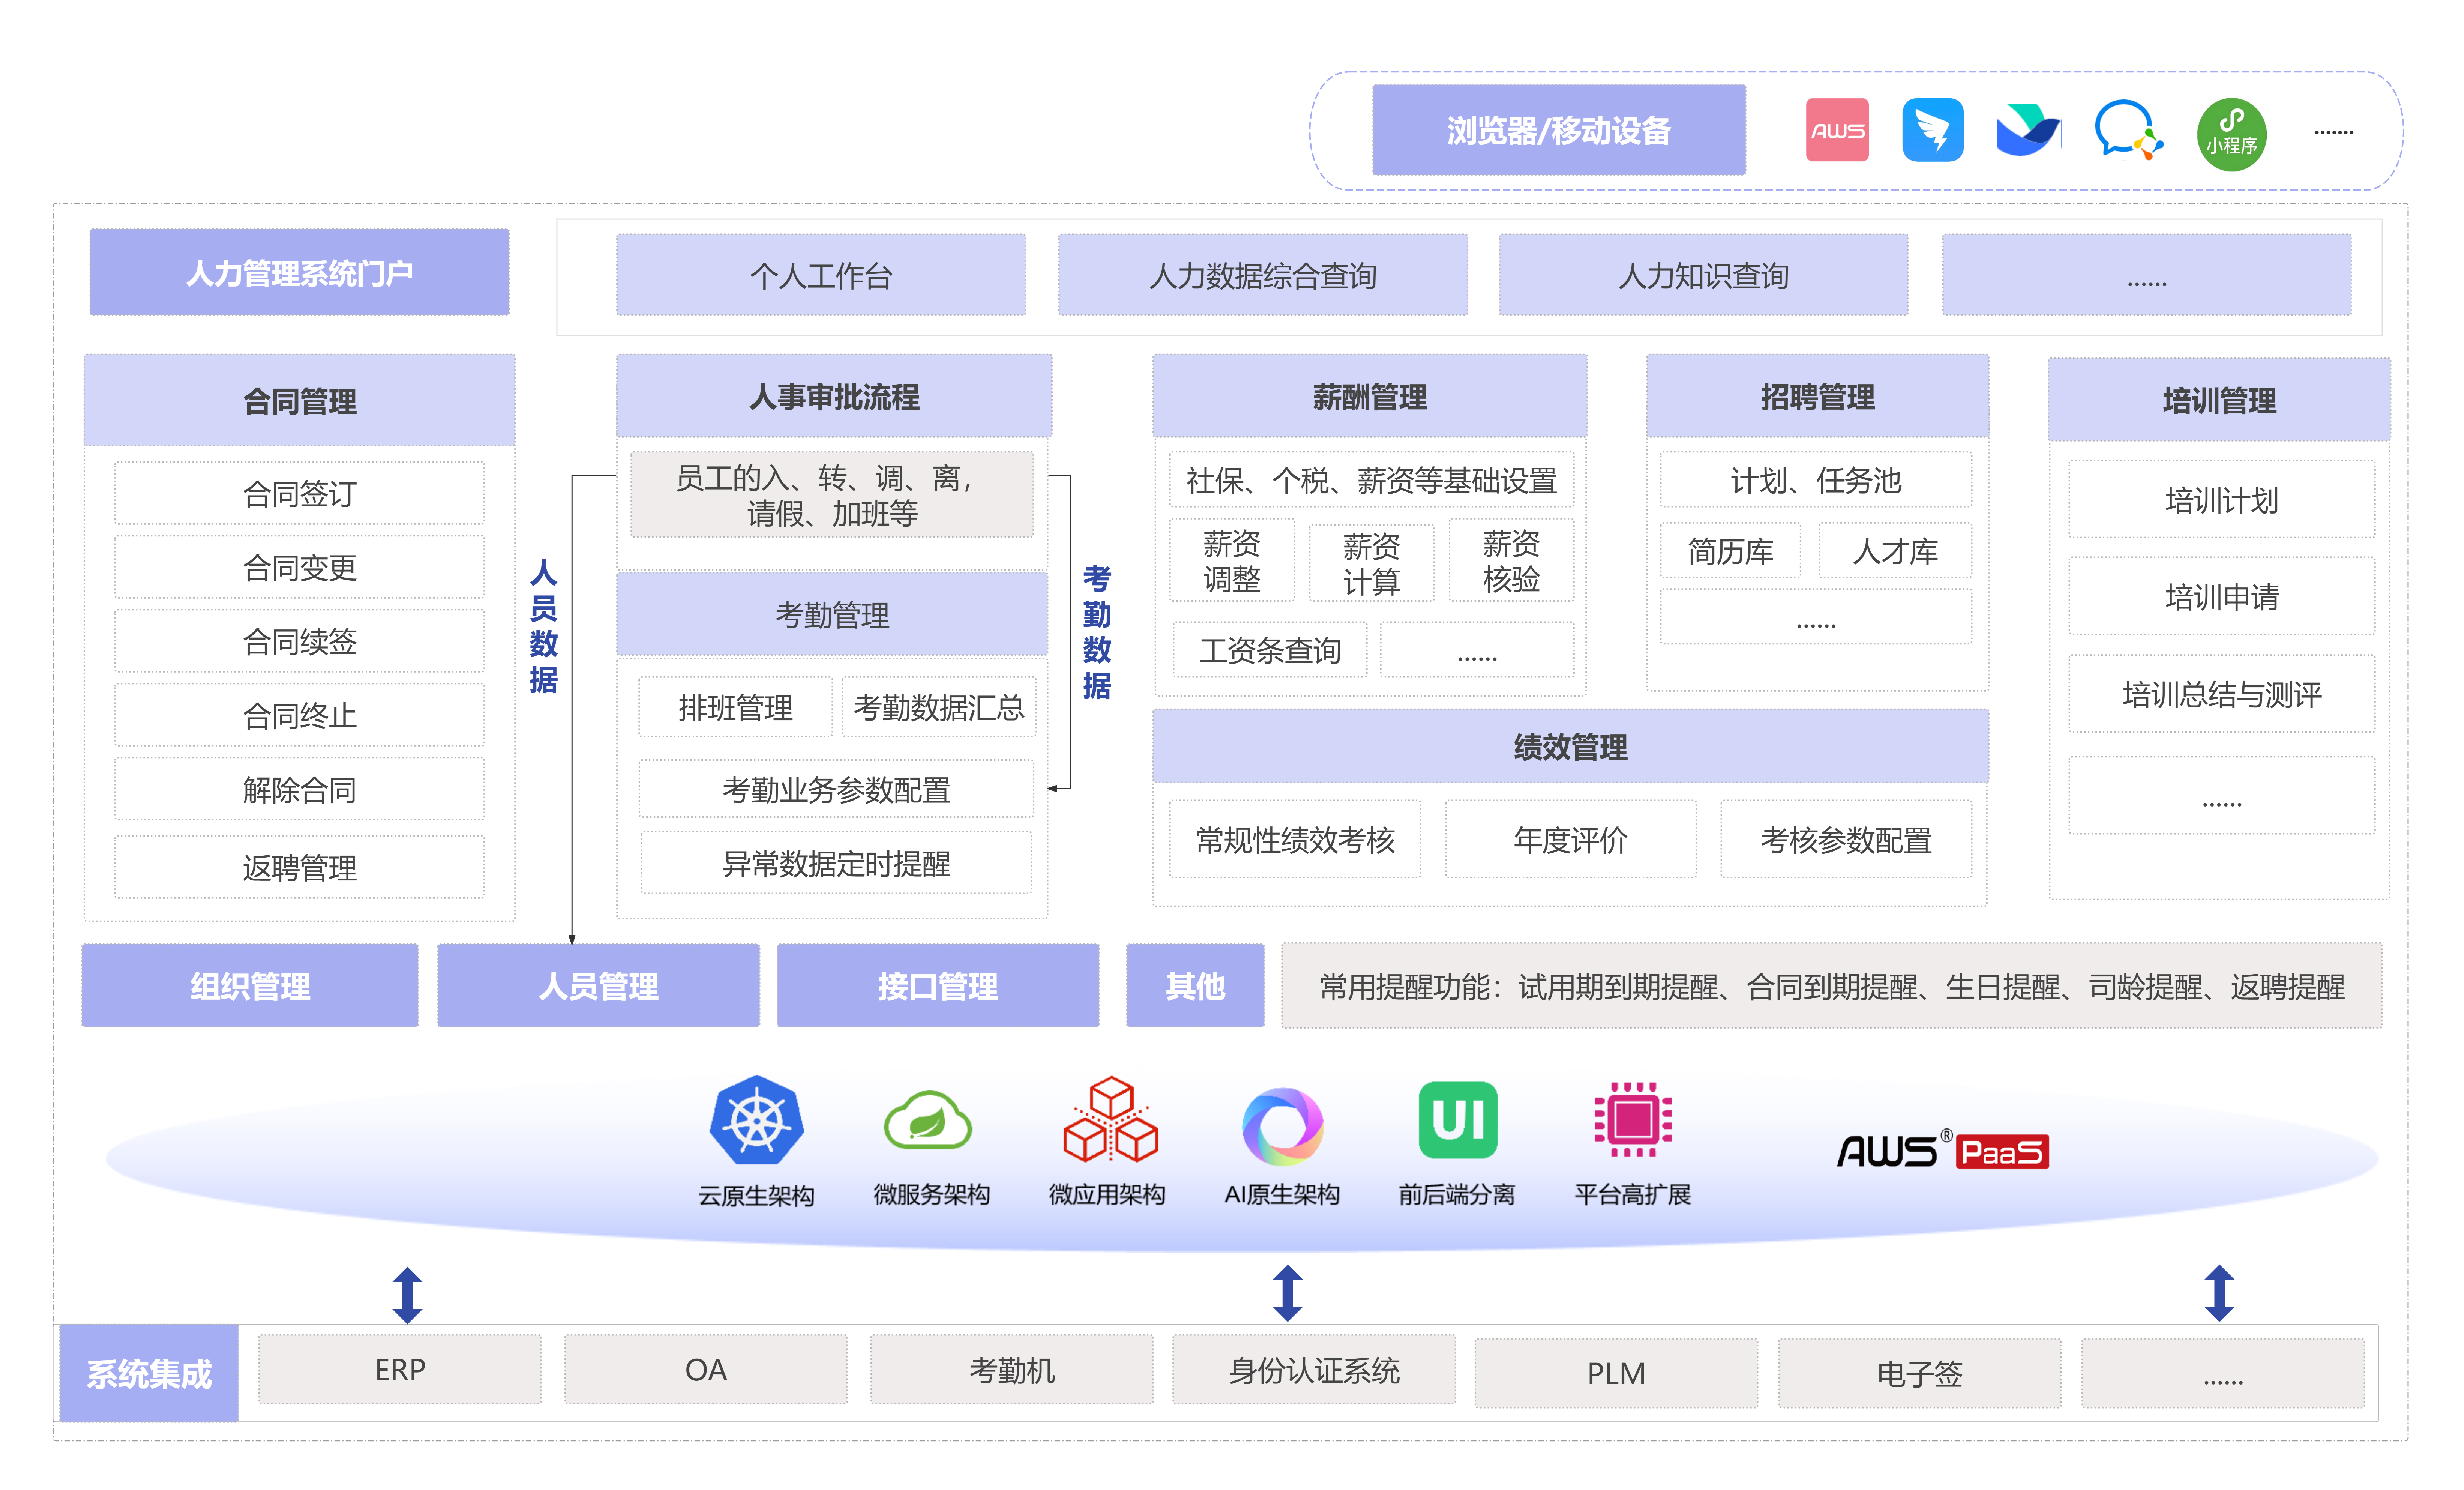Click the 人才库 box
Image resolution: width=2464 pixels, height=1490 pixels.
click(1895, 550)
